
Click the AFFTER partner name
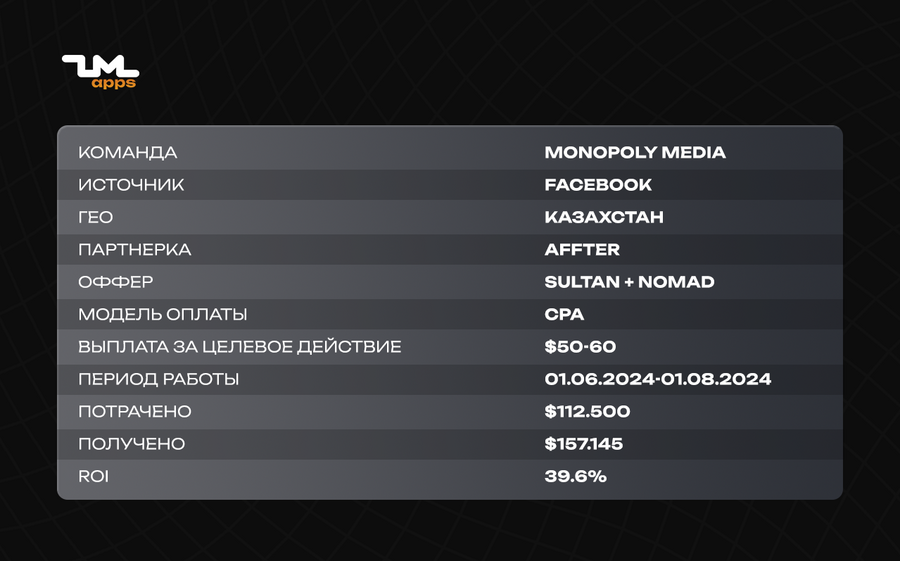tap(582, 250)
